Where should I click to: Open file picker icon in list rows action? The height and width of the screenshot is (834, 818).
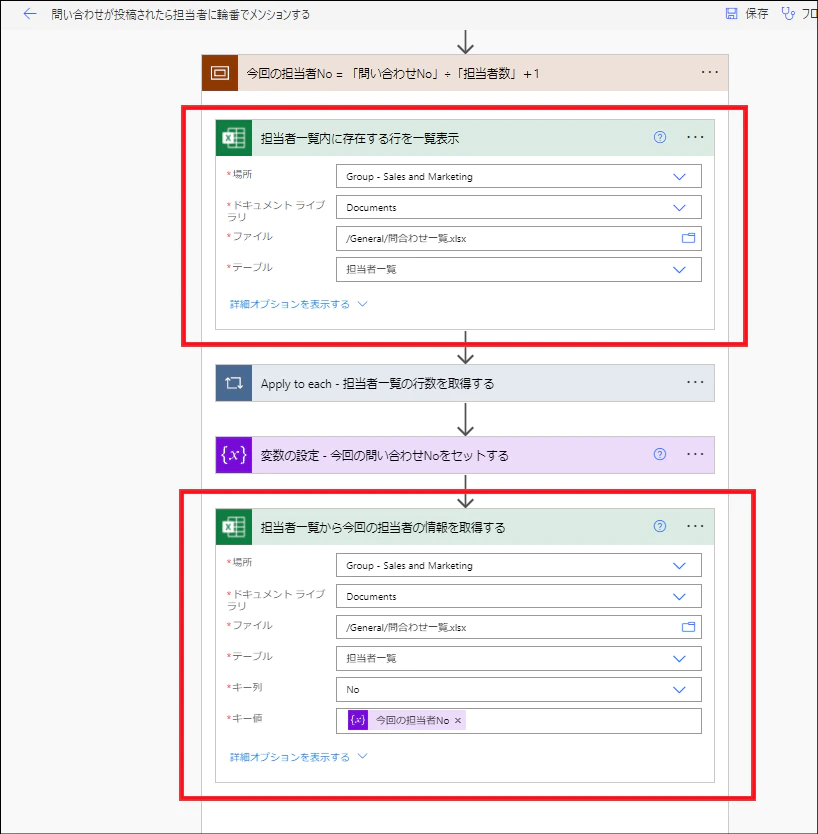(688, 238)
